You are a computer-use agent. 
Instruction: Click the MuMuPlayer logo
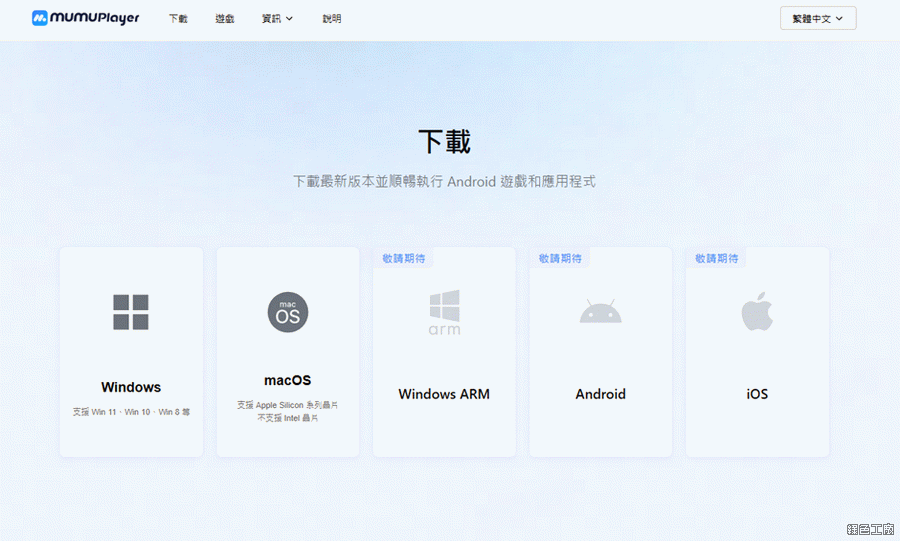click(x=86, y=18)
